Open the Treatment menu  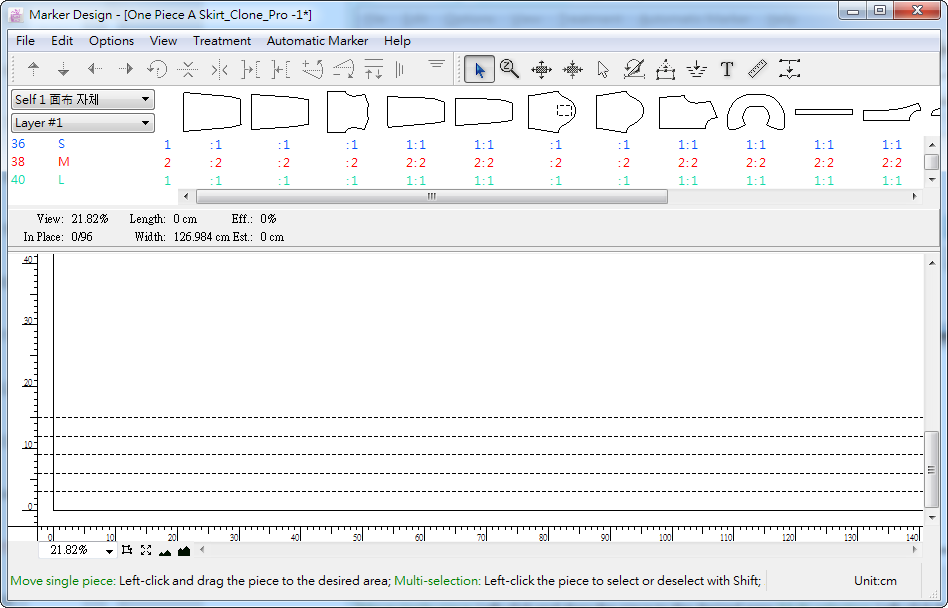pyautogui.click(x=222, y=41)
